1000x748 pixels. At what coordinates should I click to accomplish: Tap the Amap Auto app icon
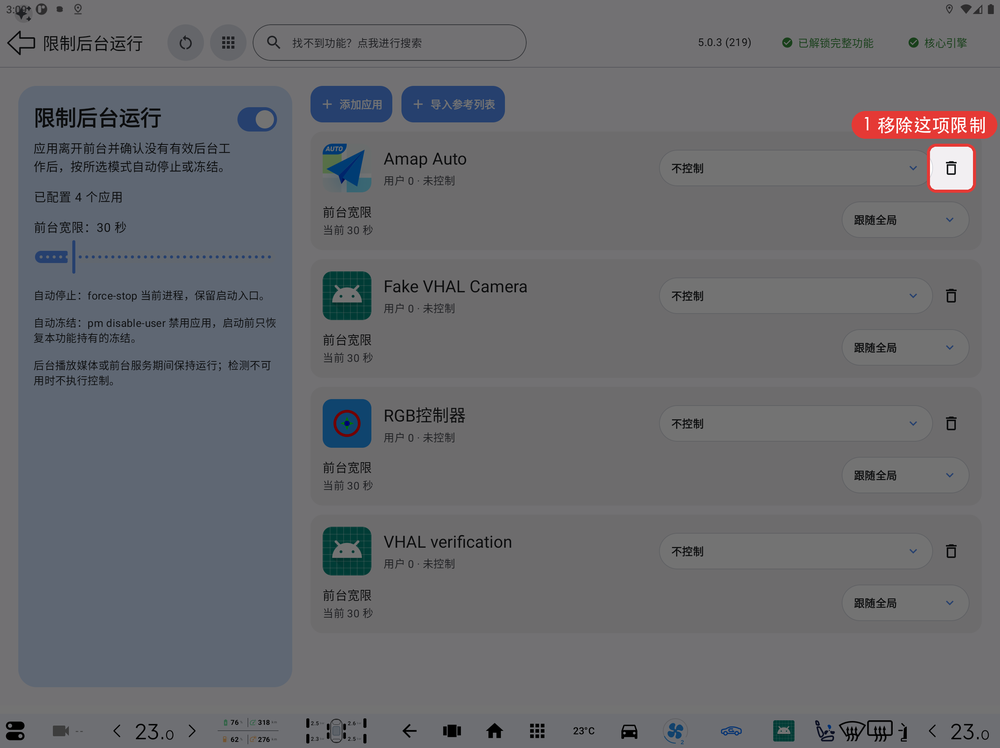click(x=347, y=168)
